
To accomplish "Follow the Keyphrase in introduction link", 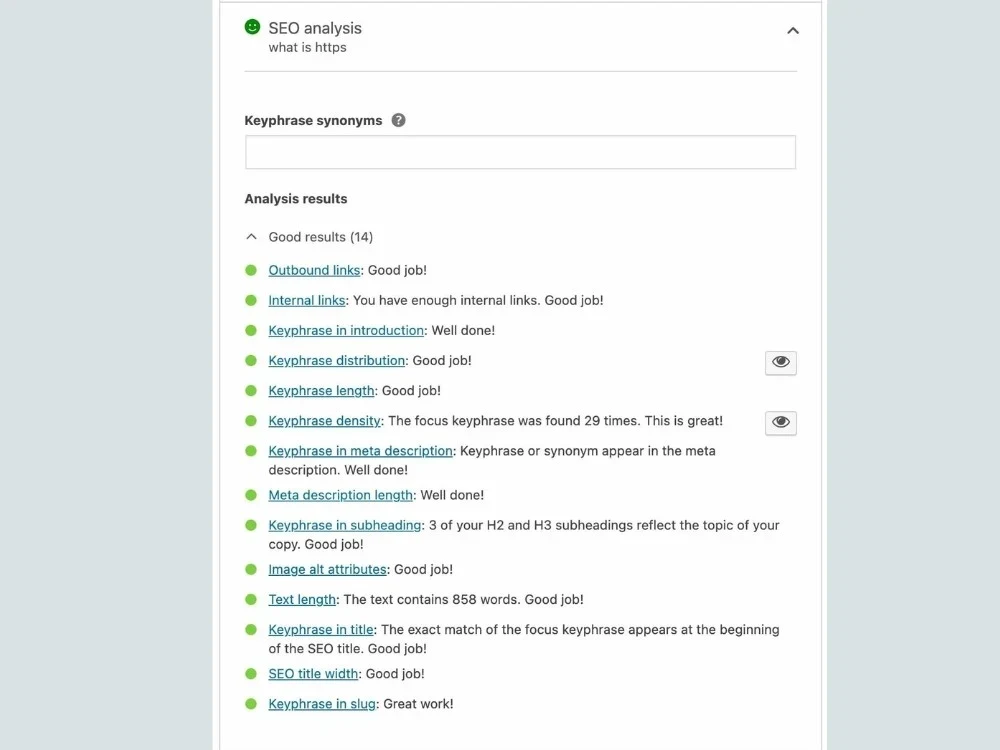I will tap(346, 330).
